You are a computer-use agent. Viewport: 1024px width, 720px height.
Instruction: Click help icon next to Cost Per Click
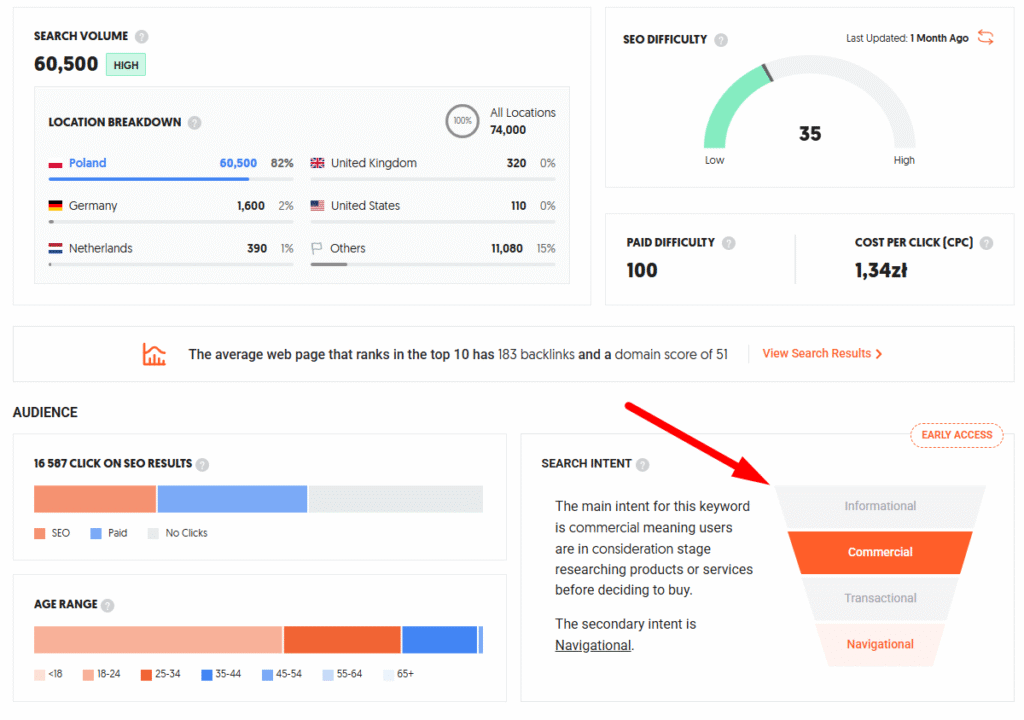coord(986,243)
